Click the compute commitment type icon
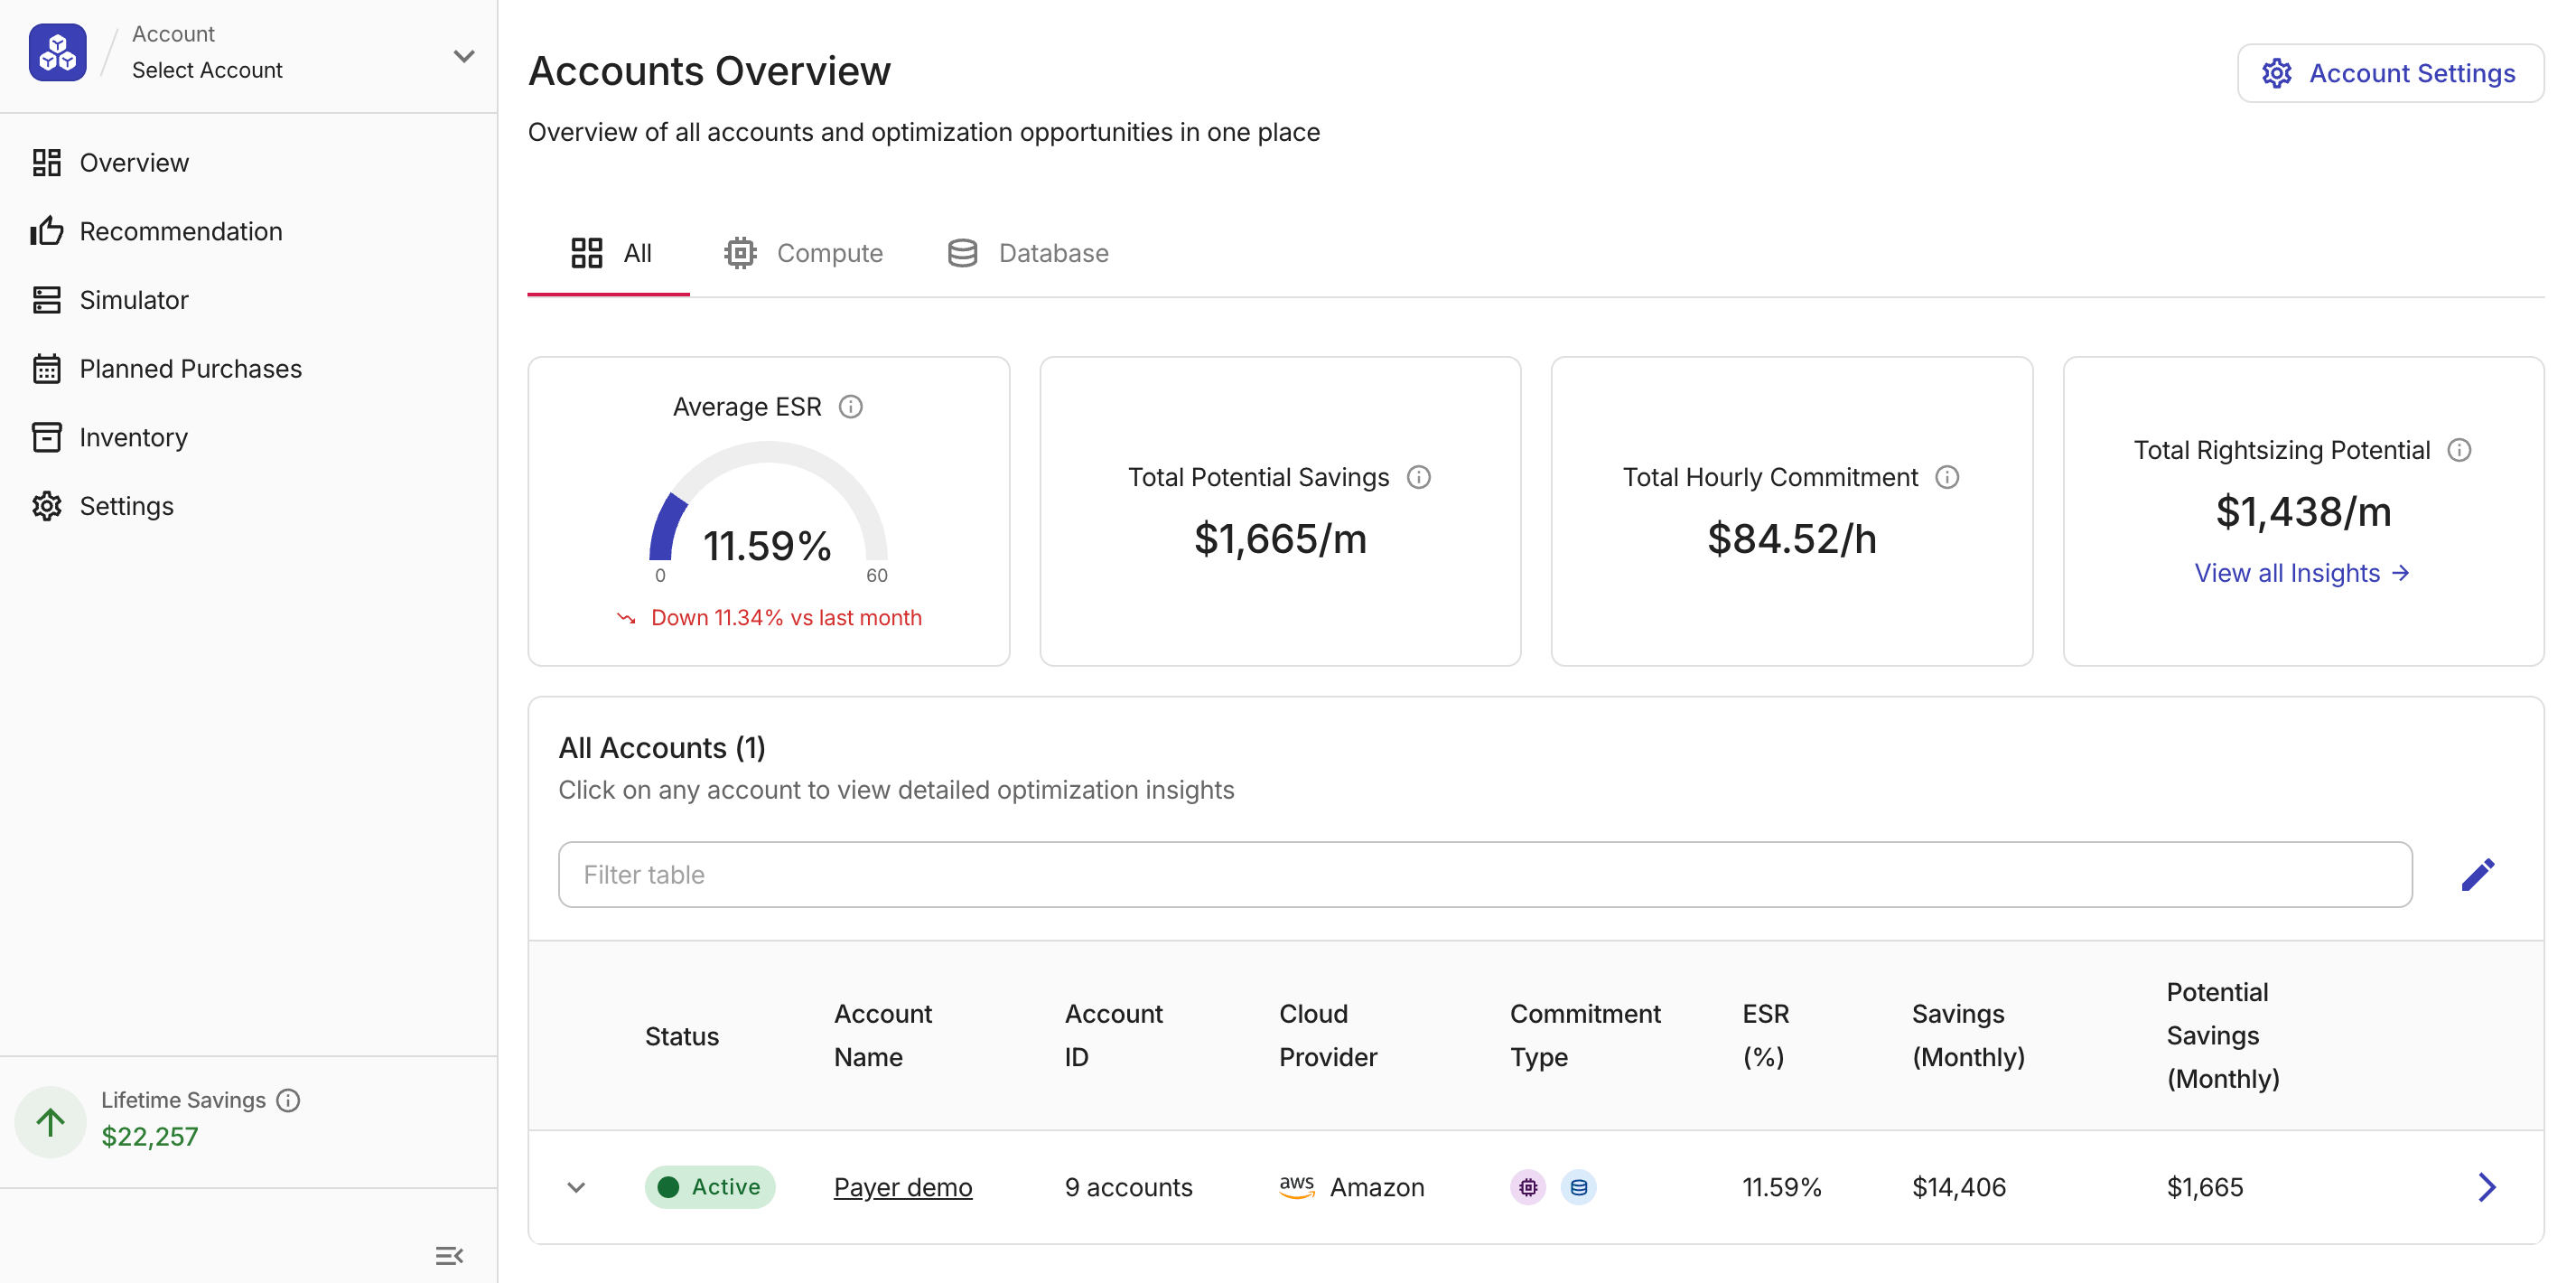This screenshot has height=1283, width=2576. pos(1527,1187)
